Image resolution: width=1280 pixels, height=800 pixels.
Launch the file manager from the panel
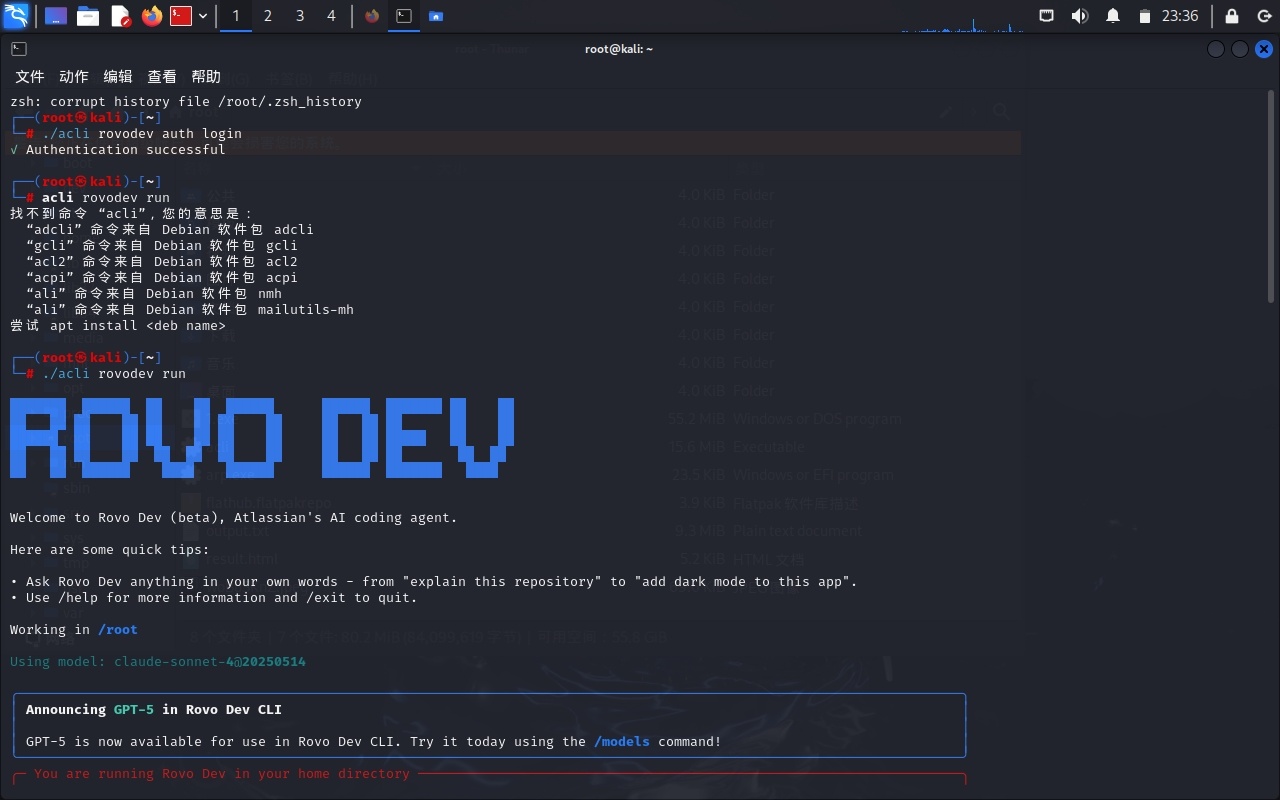[x=88, y=16]
